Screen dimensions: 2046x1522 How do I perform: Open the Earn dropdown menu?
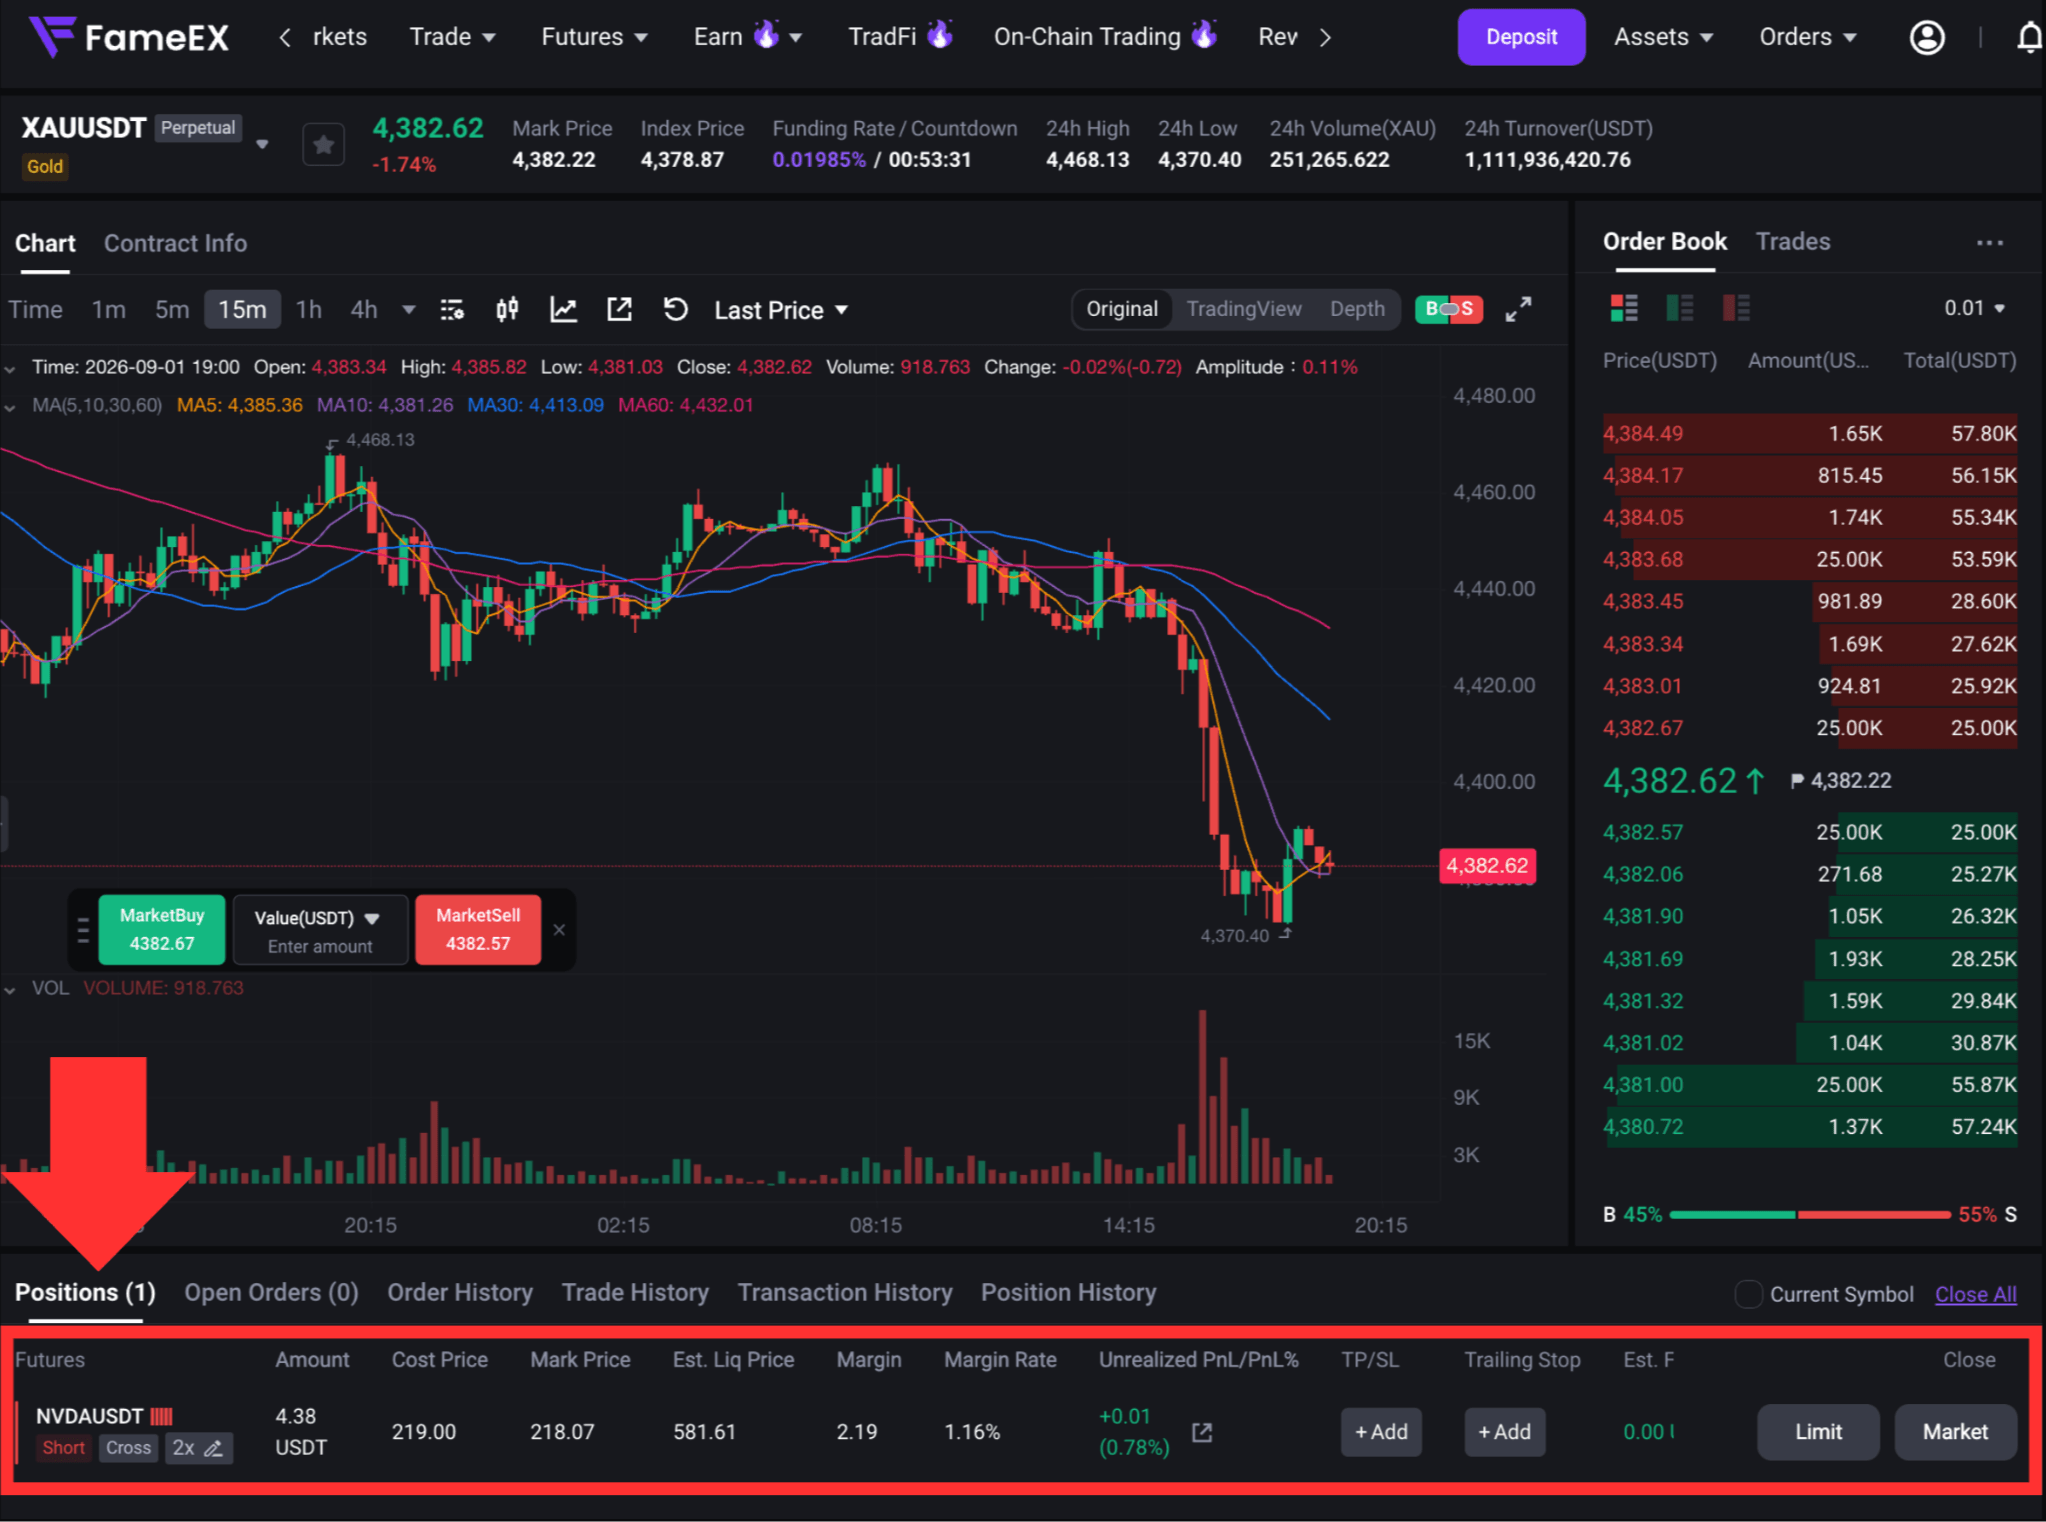[748, 37]
